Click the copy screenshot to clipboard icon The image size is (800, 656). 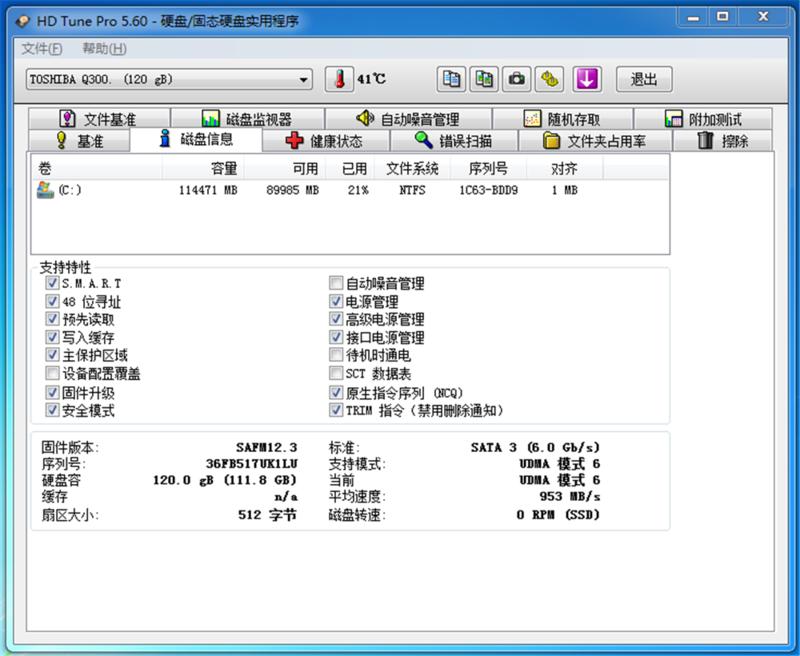pyautogui.click(x=484, y=79)
